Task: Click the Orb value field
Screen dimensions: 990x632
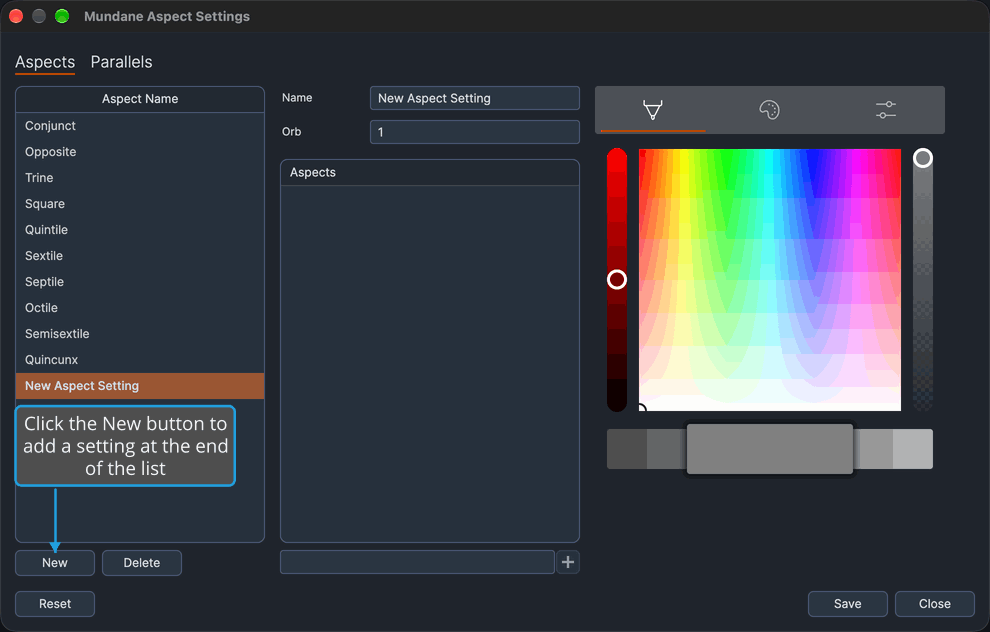Action: point(475,132)
